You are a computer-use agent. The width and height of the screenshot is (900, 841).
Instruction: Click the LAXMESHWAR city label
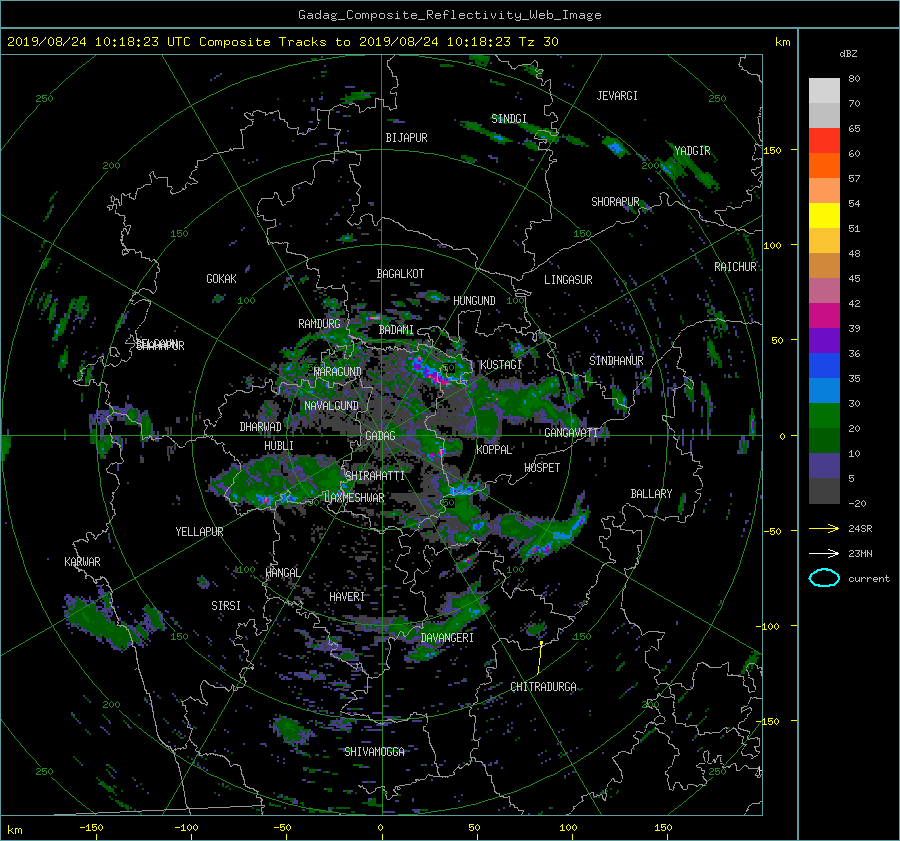point(354,498)
